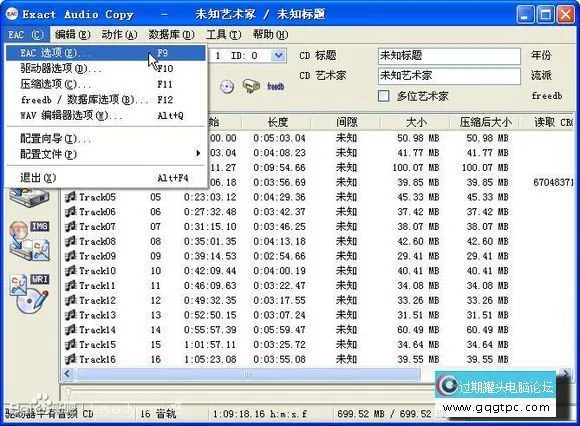The height and width of the screenshot is (426, 580).
Task: Click into the CD 艺术家 input field
Action: pos(449,76)
